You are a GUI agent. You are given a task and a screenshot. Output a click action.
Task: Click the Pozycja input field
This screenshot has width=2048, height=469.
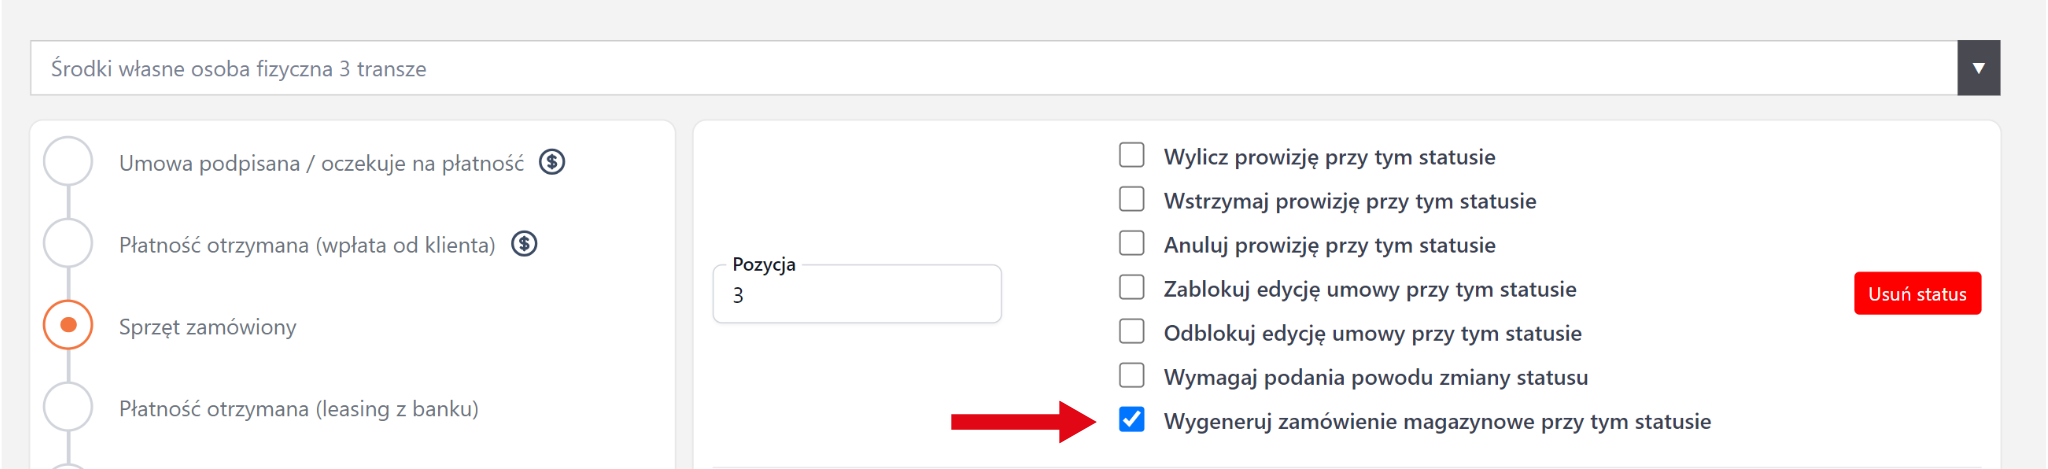coord(857,295)
